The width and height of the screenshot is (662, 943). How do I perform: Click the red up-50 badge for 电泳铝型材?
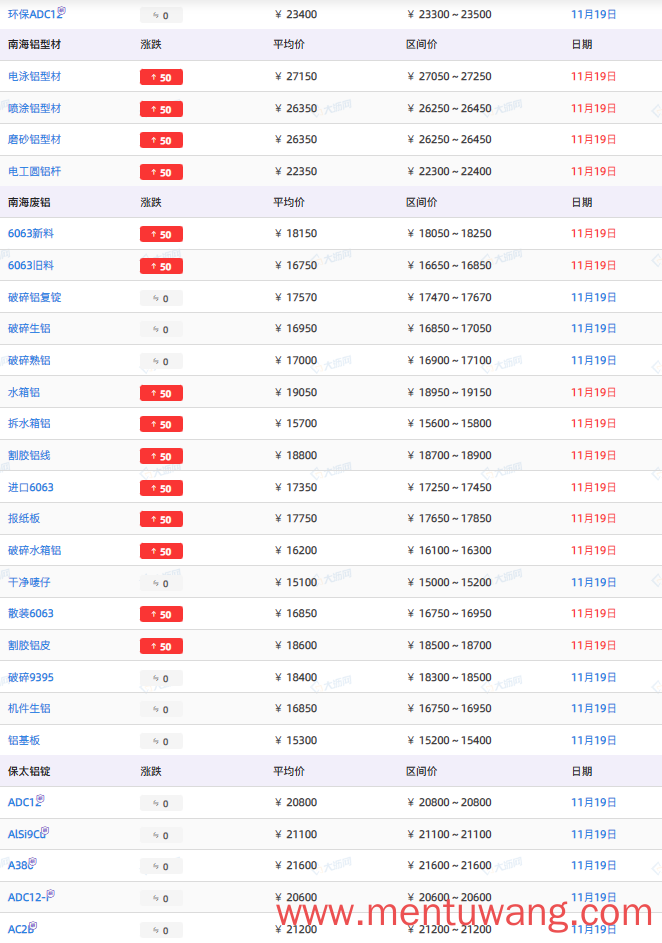click(x=161, y=77)
